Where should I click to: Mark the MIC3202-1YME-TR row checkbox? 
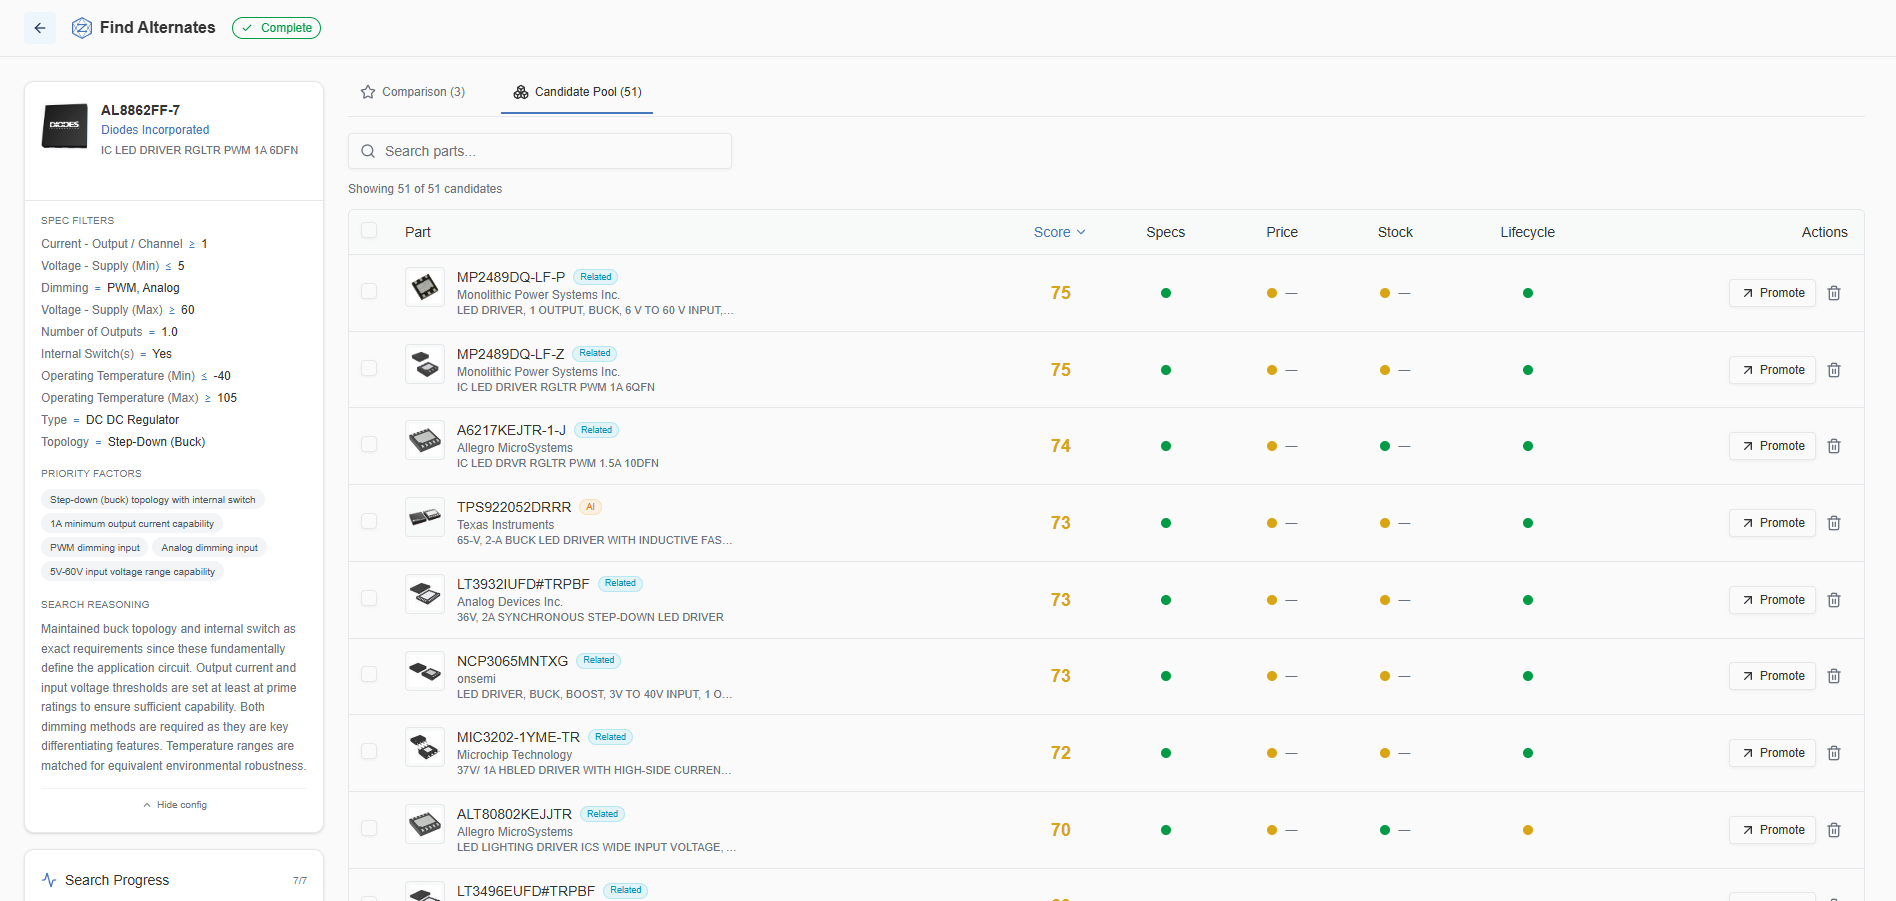tap(369, 751)
